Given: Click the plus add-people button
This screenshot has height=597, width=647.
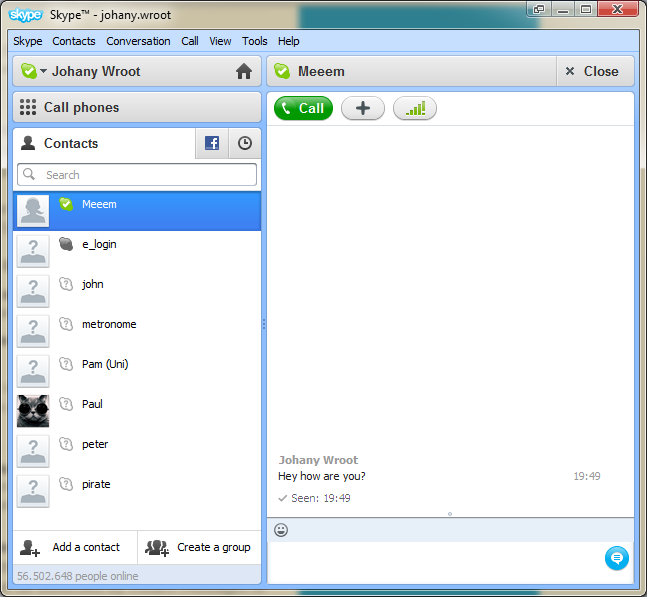Looking at the screenshot, I should point(363,109).
